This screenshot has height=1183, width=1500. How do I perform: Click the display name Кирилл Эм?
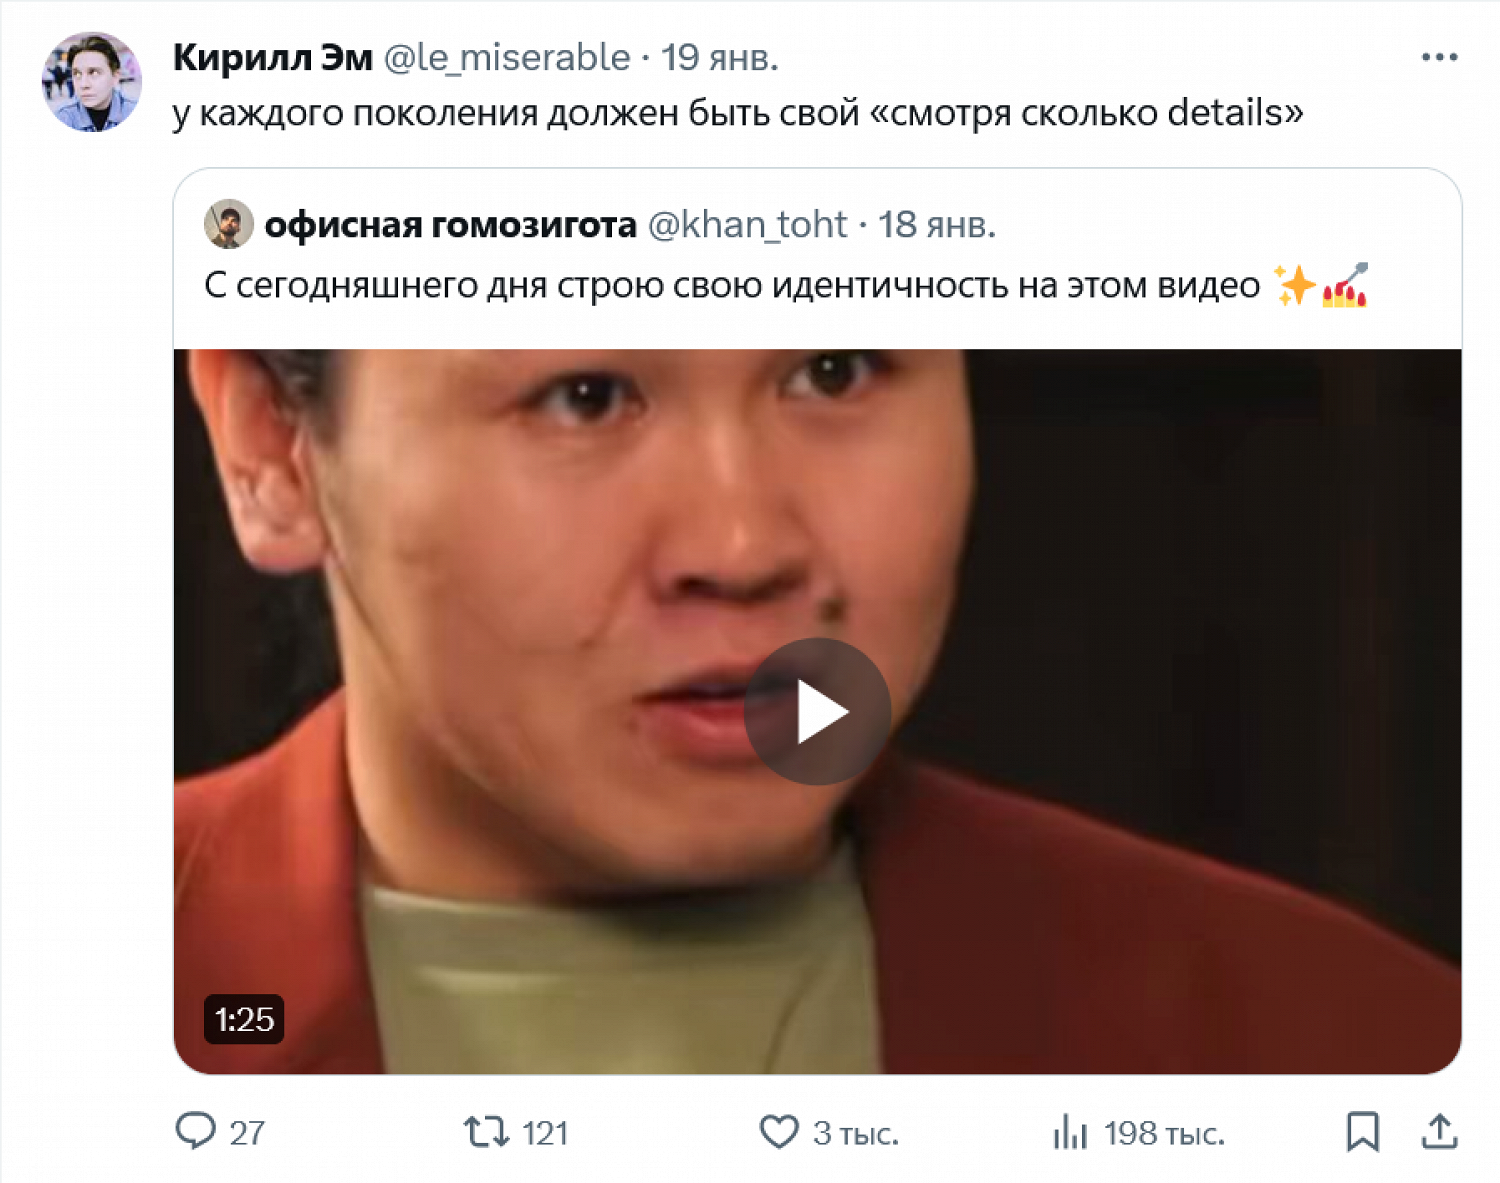click(273, 58)
